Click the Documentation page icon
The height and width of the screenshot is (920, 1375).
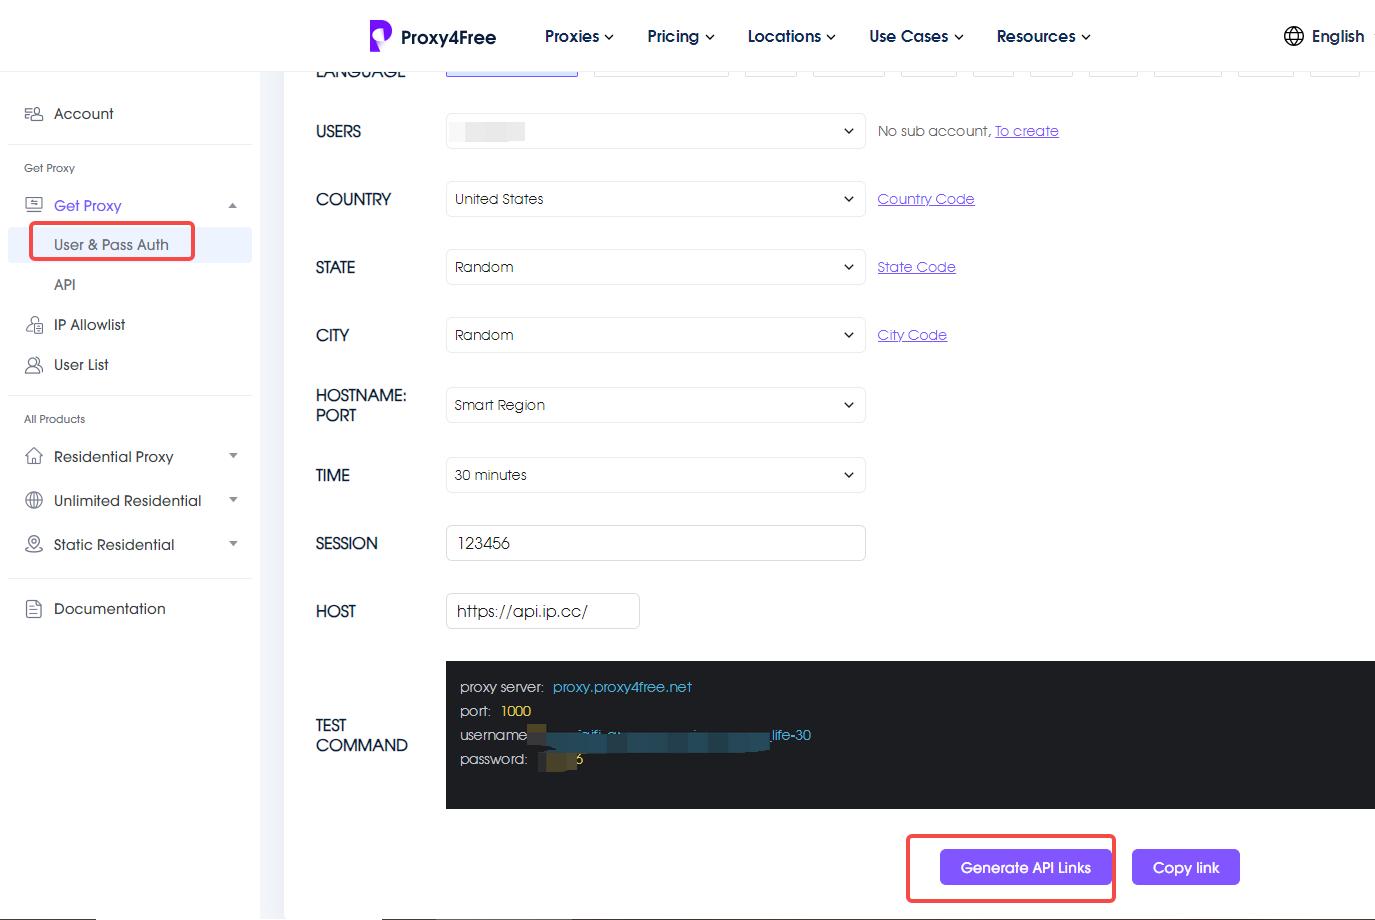34,608
